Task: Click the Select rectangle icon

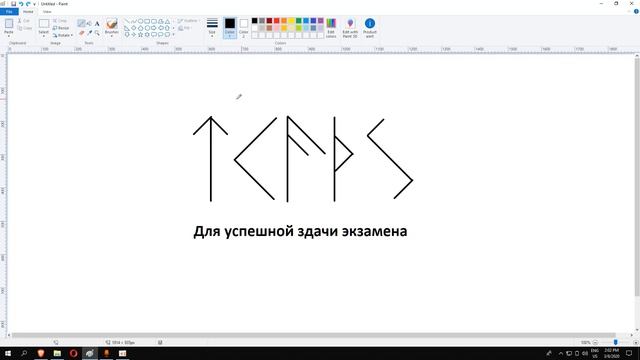Action: [44, 23]
